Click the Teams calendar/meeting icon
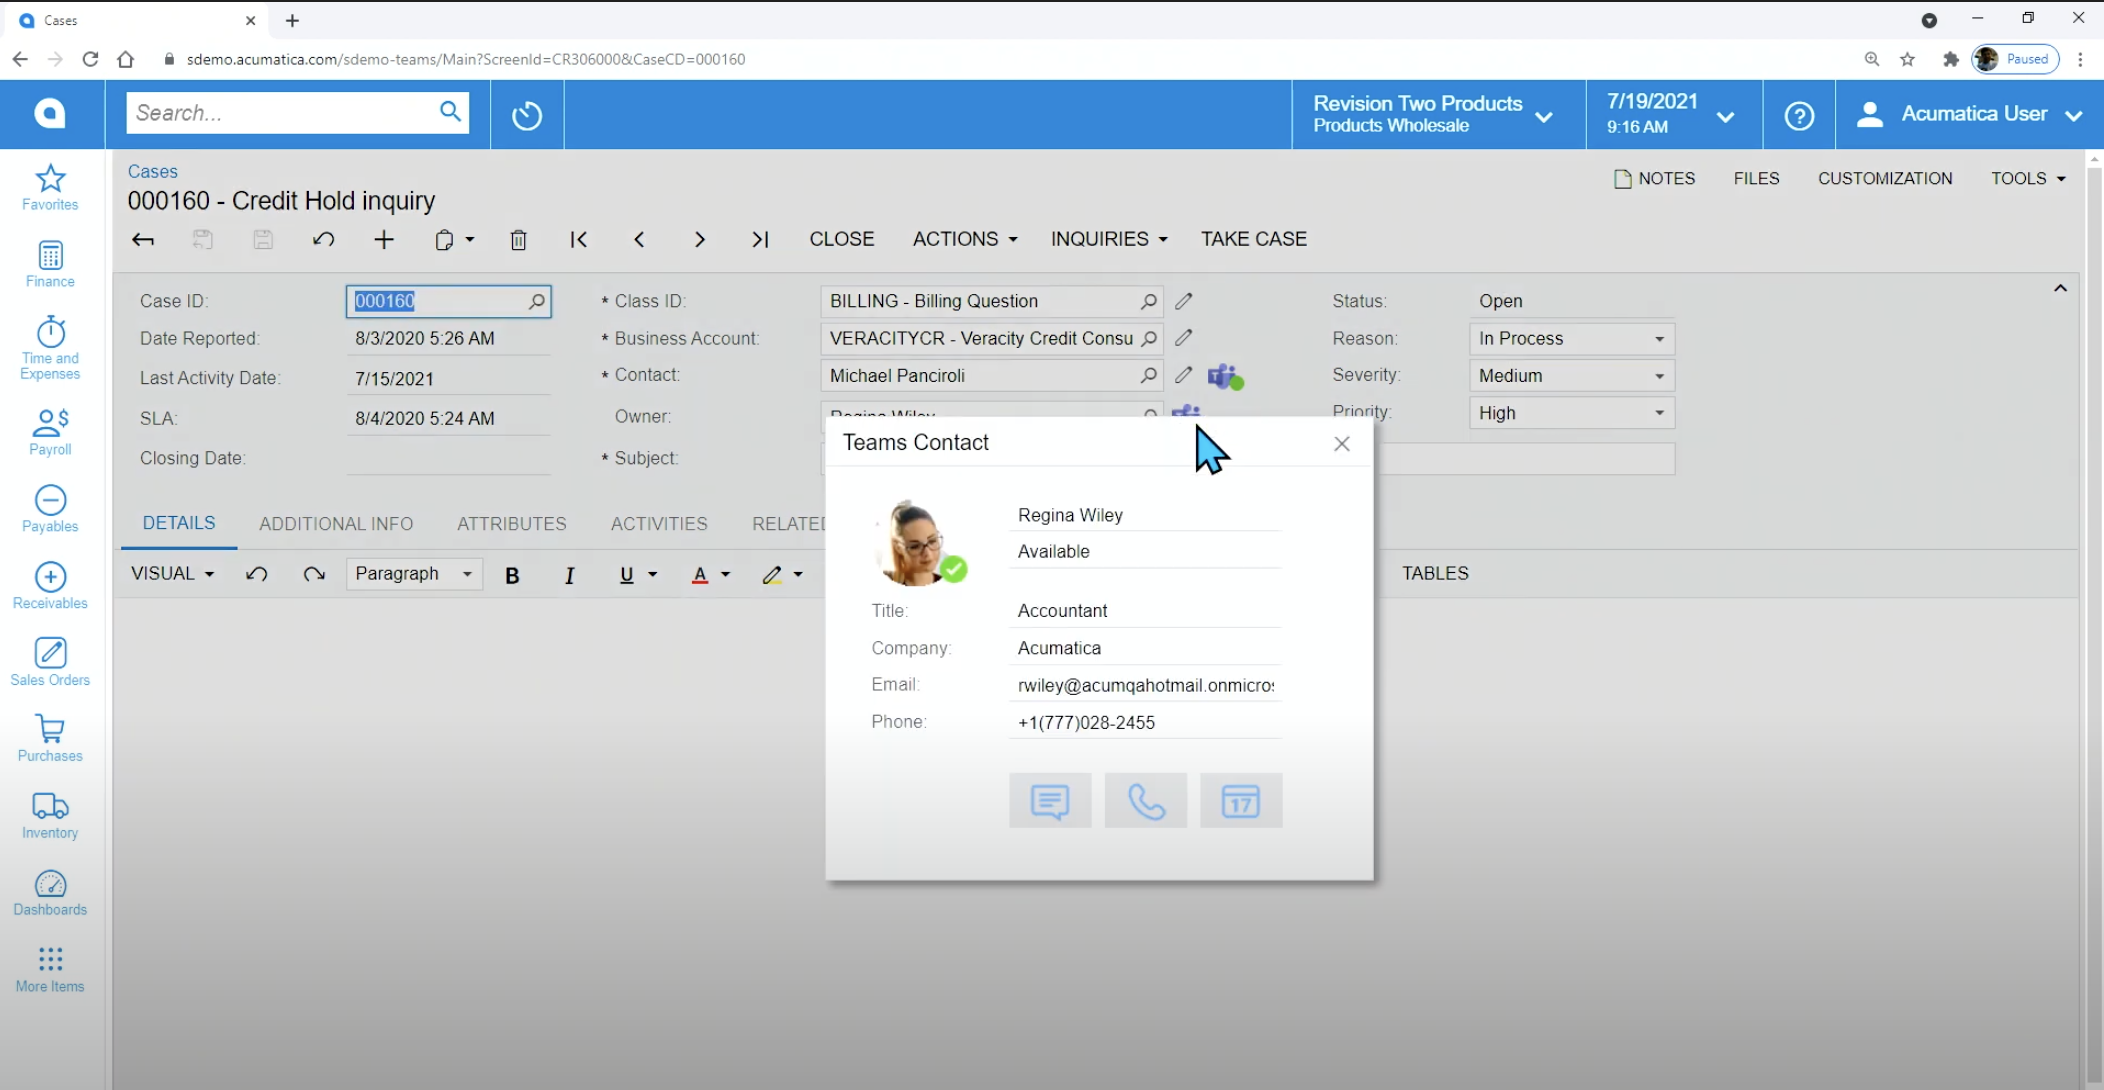This screenshot has height=1090, width=2104. coord(1241,801)
